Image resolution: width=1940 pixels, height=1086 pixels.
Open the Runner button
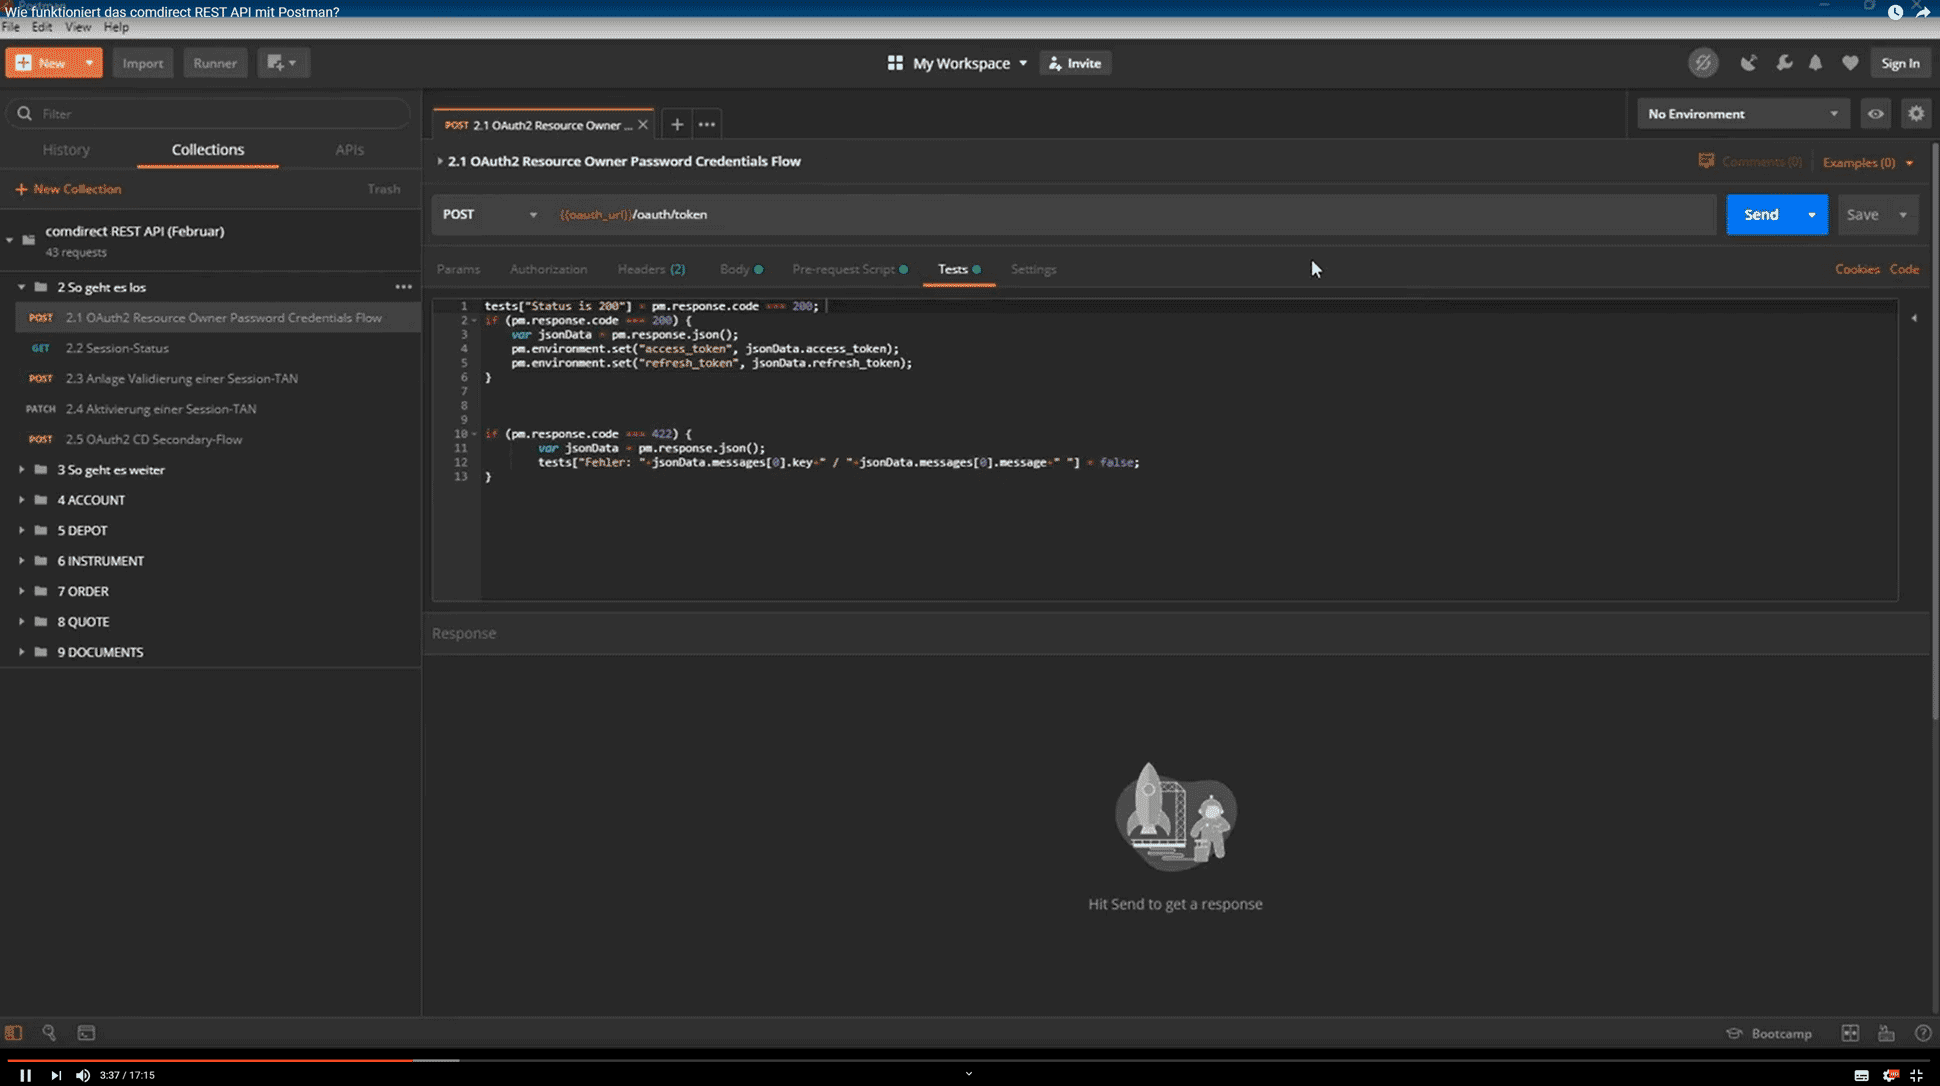tap(215, 63)
